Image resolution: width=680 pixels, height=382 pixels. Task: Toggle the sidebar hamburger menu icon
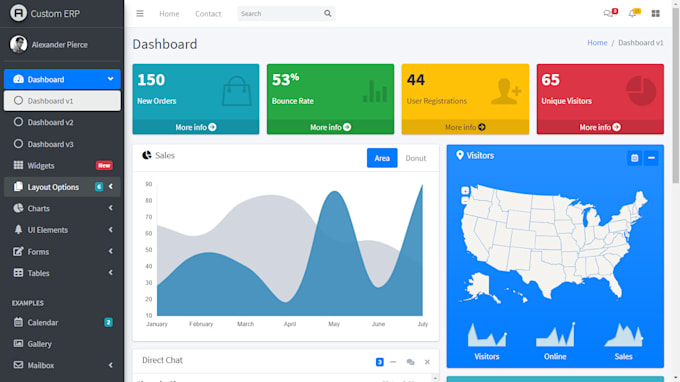click(140, 13)
